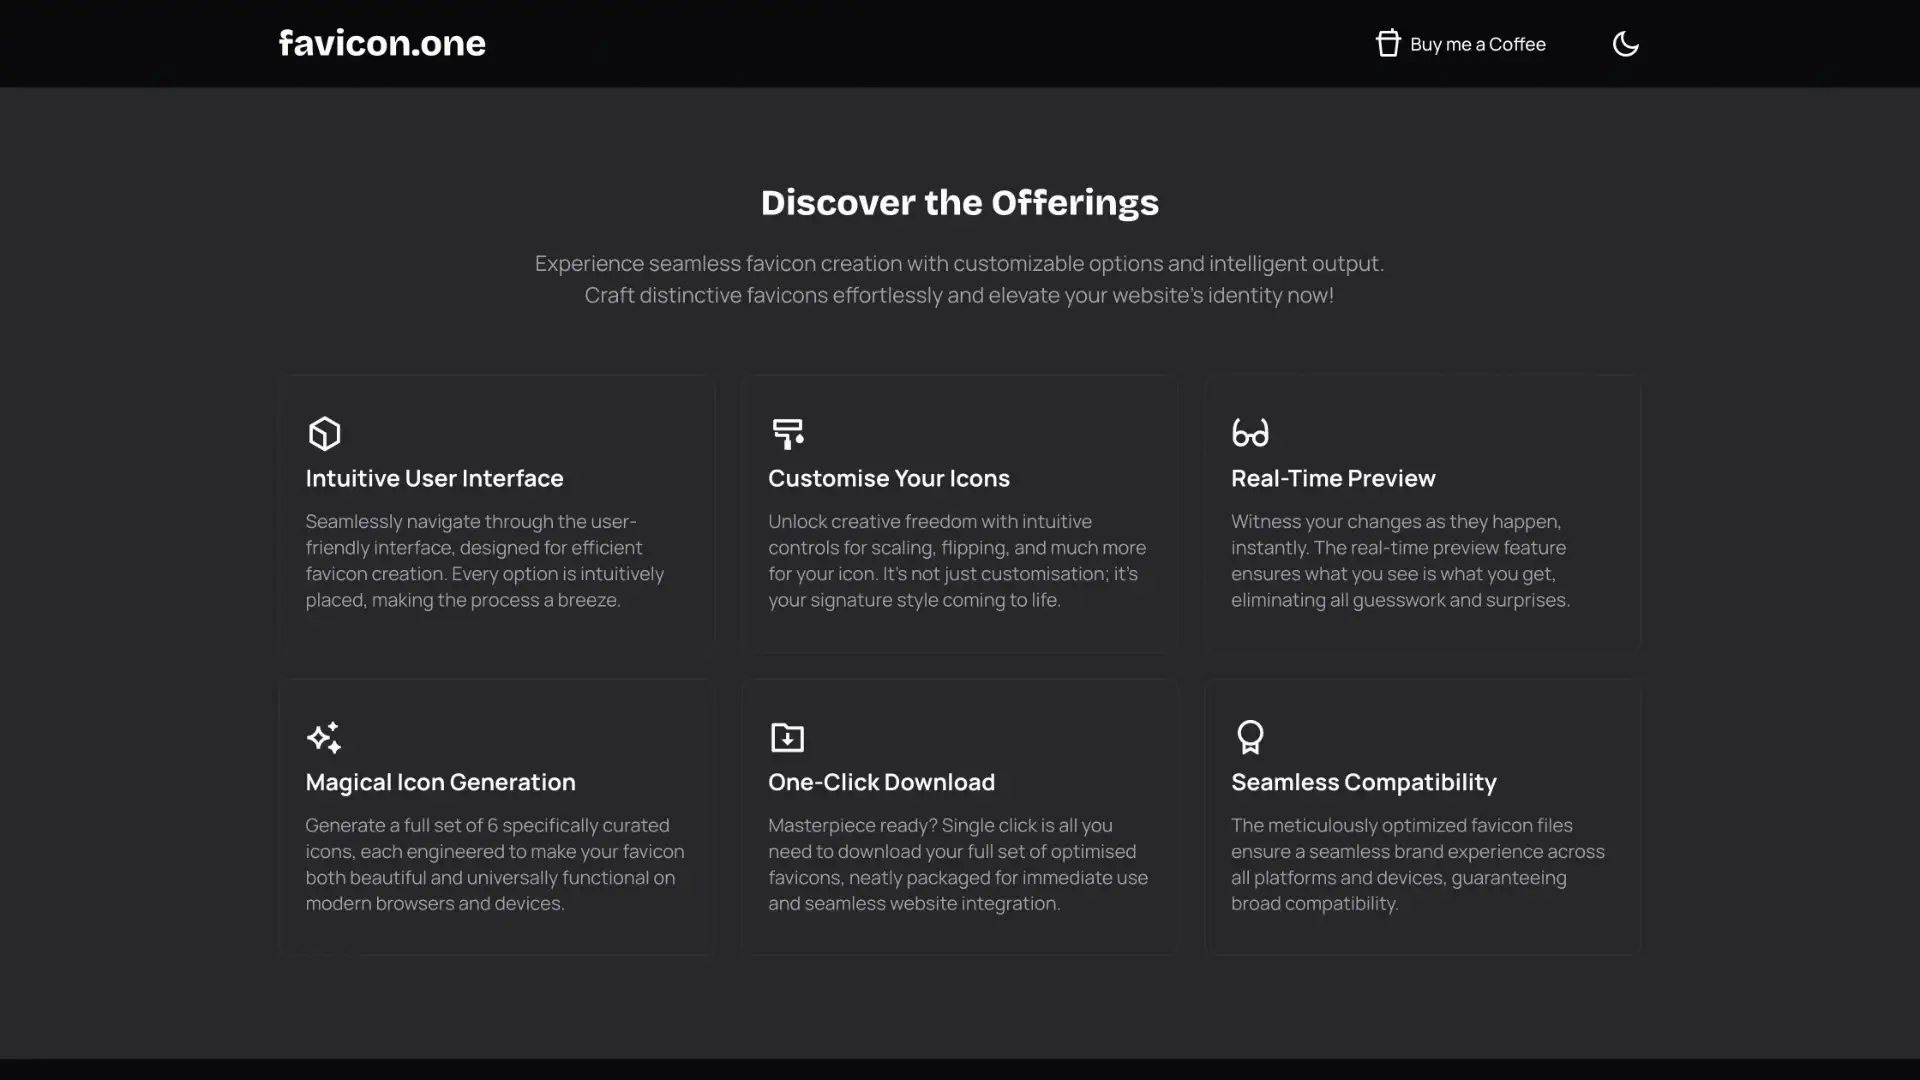Click the glasses icon for Real-Time Preview

click(x=1250, y=432)
